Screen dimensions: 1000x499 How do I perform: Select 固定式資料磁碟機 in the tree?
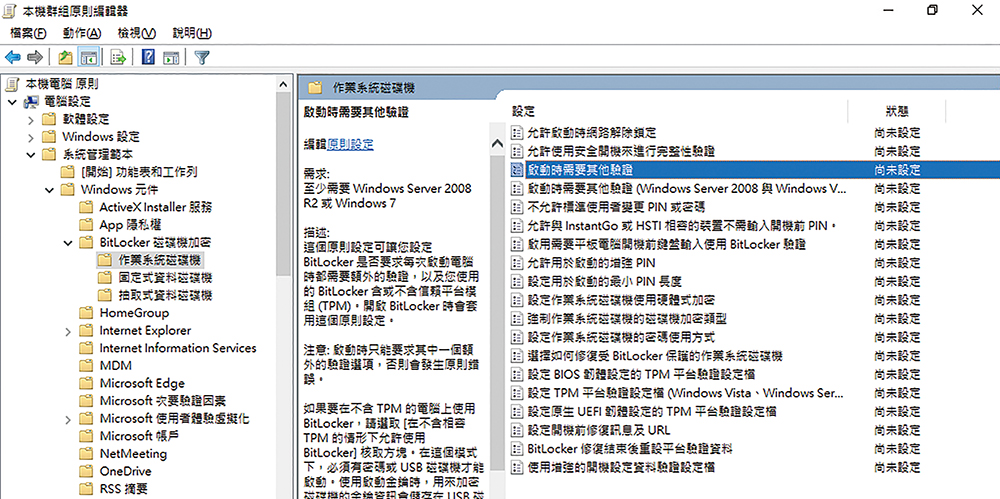point(165,278)
